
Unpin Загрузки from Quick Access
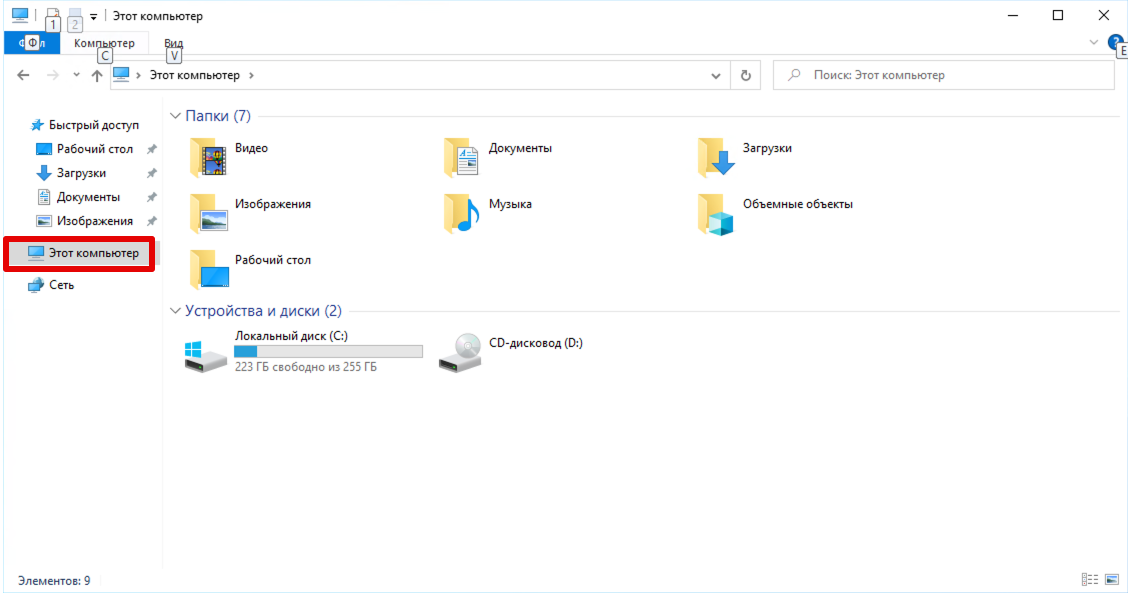(153, 172)
